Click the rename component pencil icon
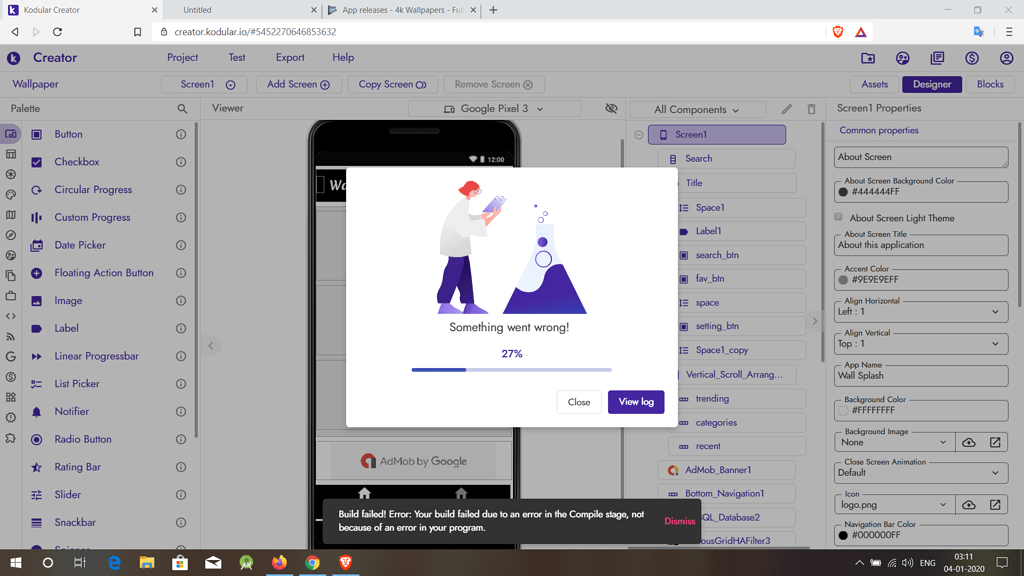 pos(786,109)
